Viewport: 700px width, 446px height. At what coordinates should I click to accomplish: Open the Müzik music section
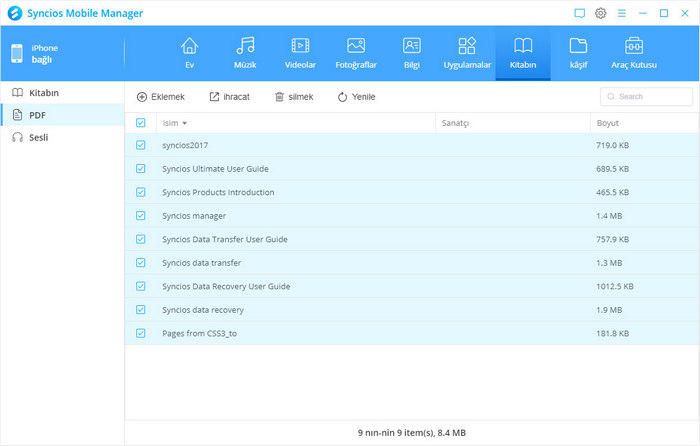[x=245, y=53]
